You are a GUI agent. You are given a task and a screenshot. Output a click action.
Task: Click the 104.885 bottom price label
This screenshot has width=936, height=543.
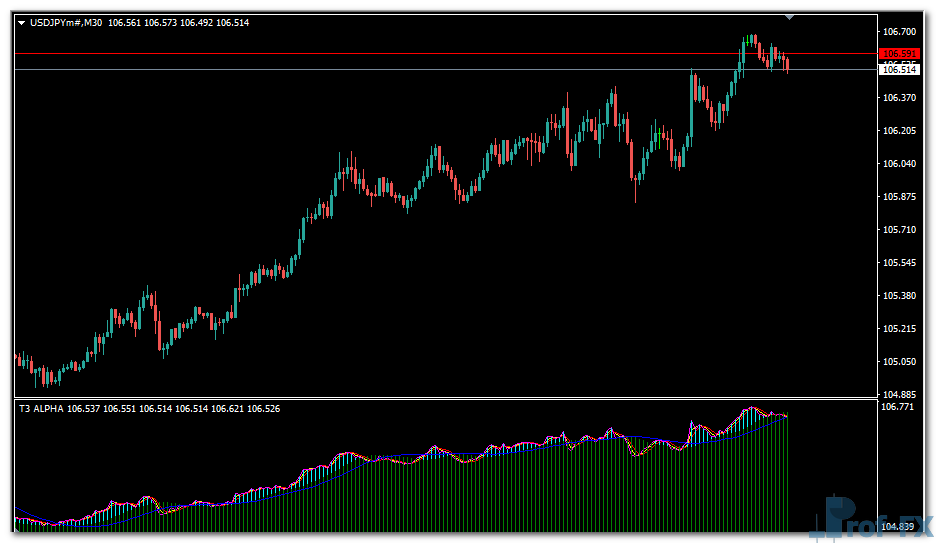tap(899, 394)
